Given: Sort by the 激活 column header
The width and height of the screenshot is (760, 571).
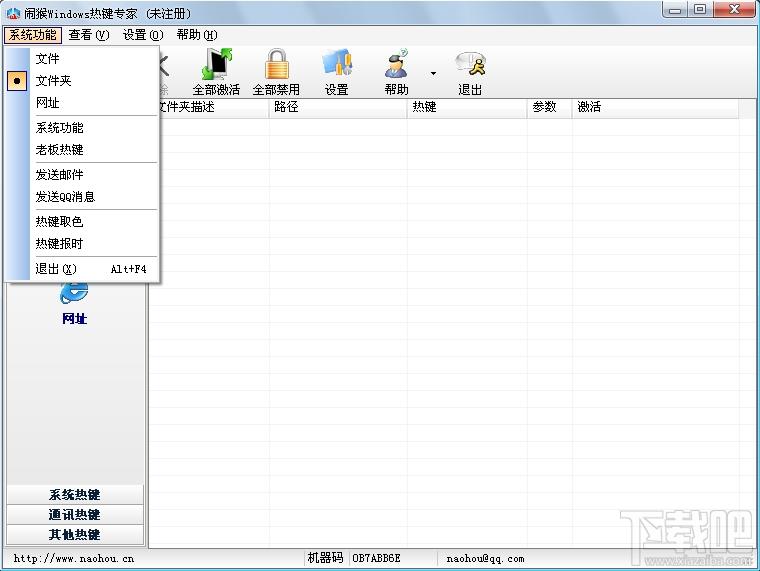Looking at the screenshot, I should tap(655, 107).
